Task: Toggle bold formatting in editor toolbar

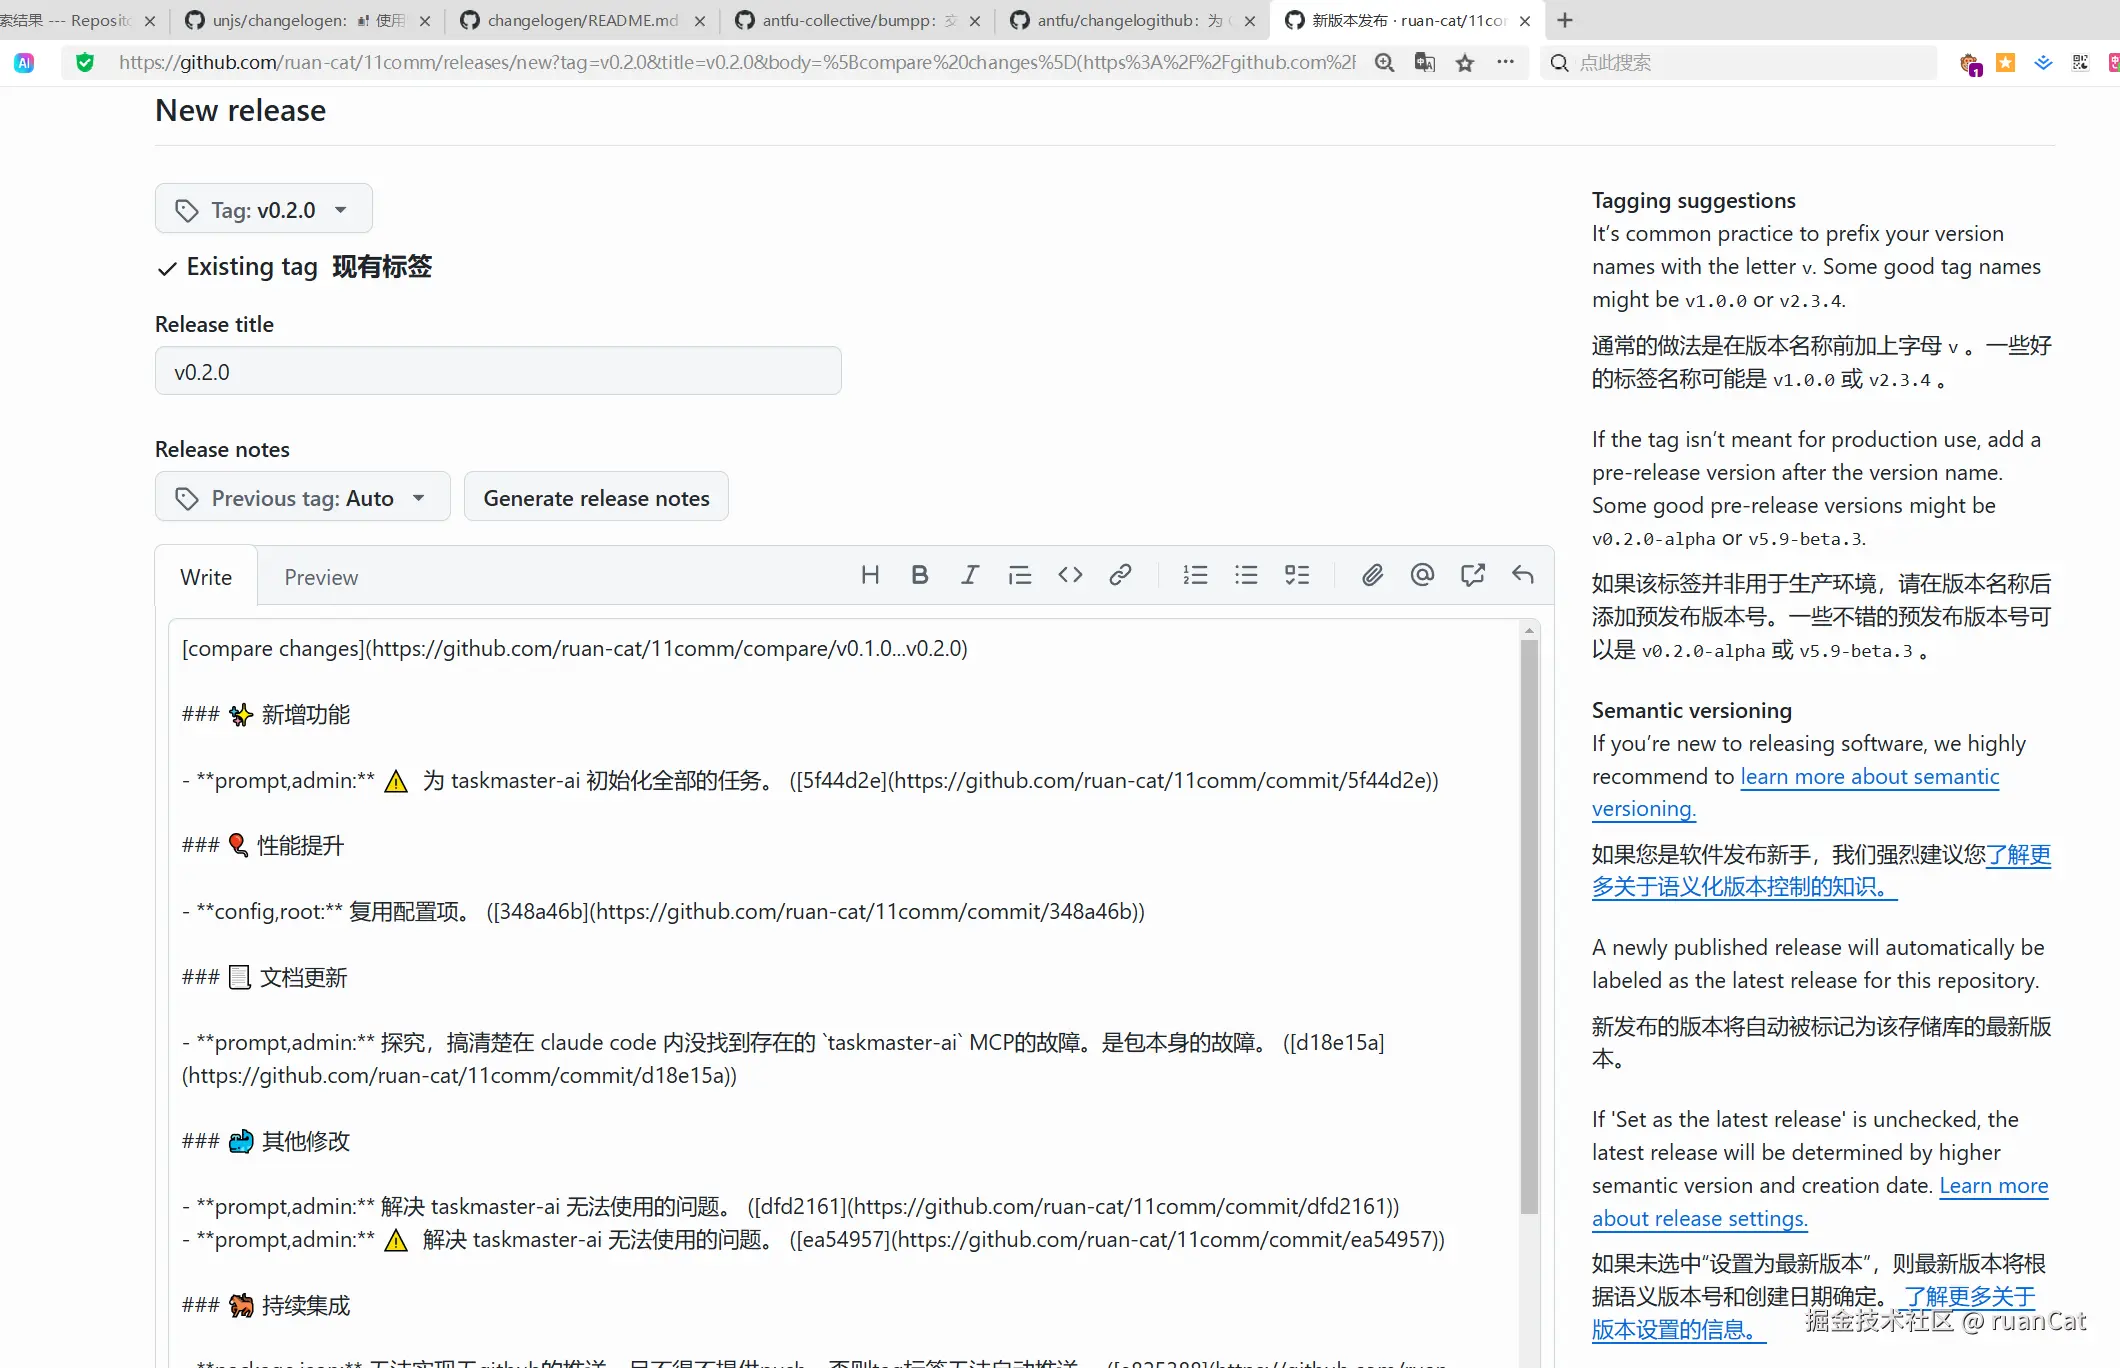Action: [920, 575]
